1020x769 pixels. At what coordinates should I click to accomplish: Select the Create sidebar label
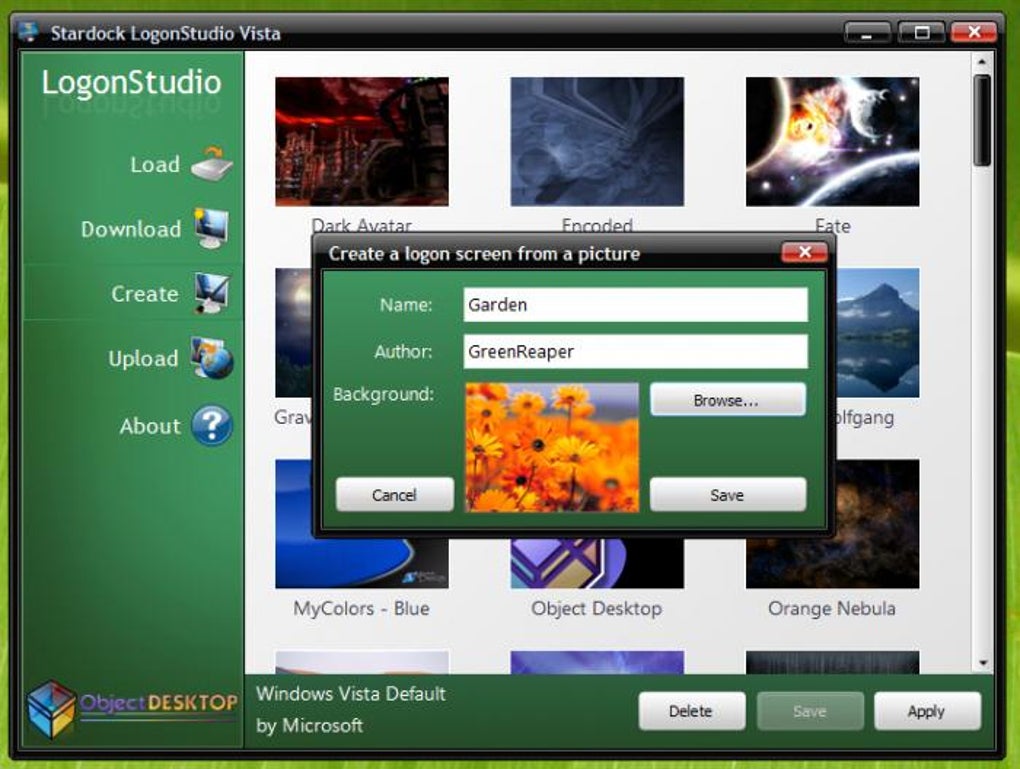click(x=144, y=293)
